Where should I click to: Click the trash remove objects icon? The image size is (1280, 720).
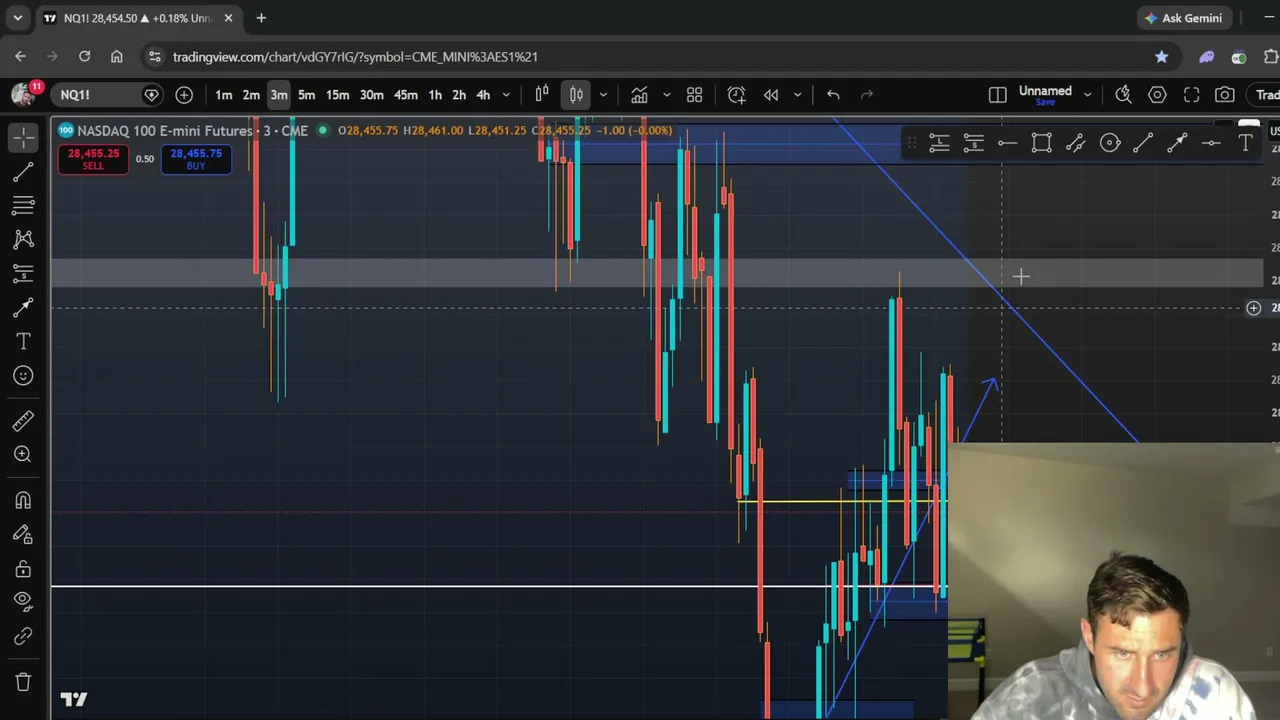23,682
